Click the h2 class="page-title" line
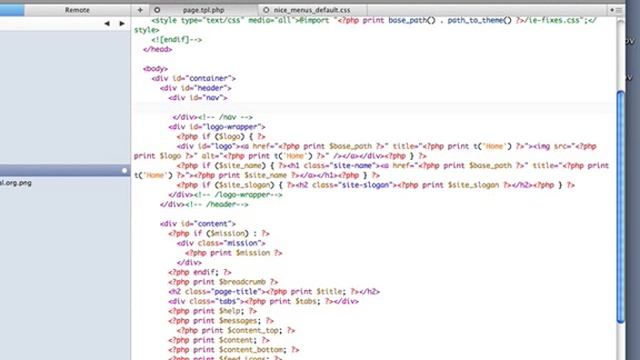Screen dimensions: 640x360 click(x=274, y=292)
